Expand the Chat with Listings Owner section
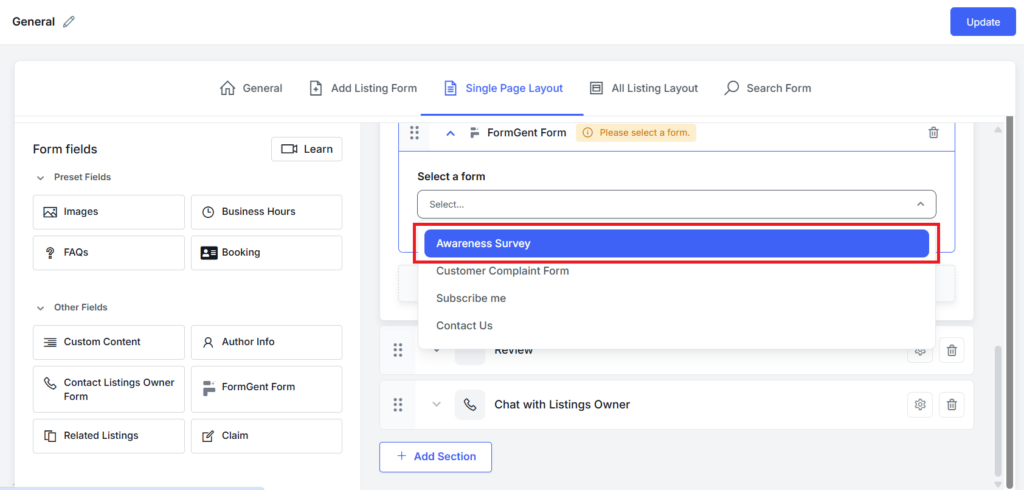Screen dimensions: 1024x490 436,404
